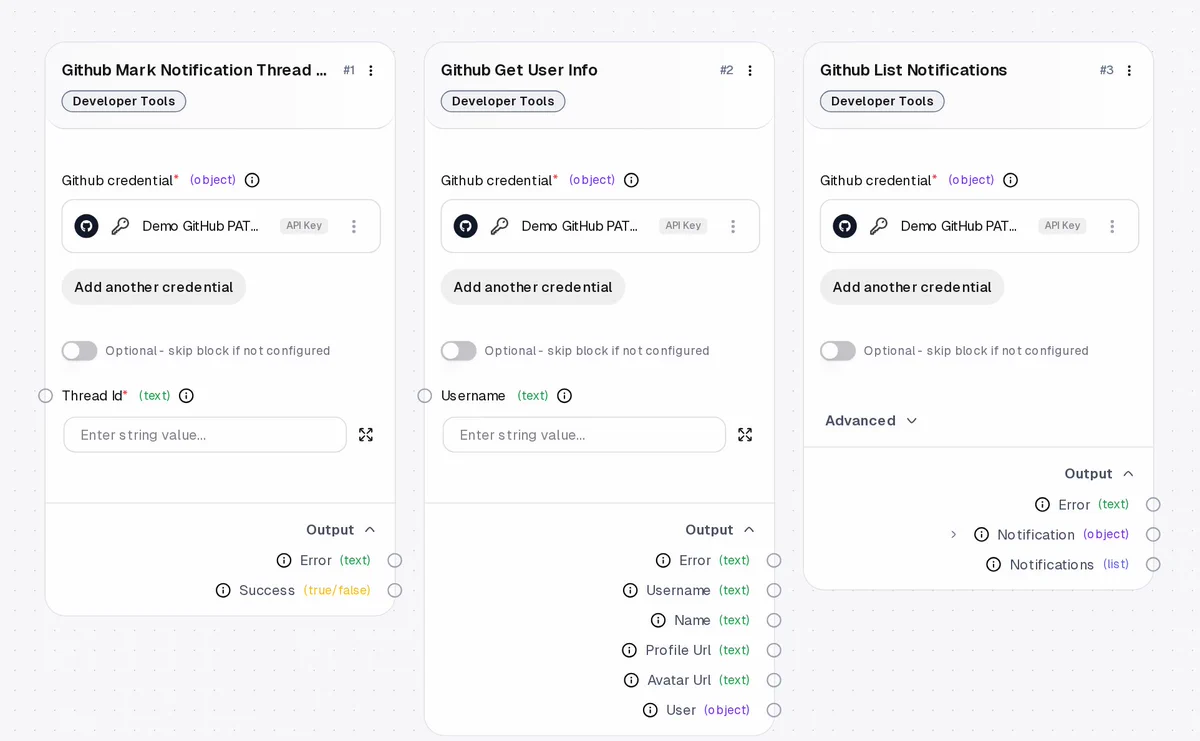Click info icon beside Error output in block #1
The width and height of the screenshot is (1200, 741).
click(x=284, y=560)
